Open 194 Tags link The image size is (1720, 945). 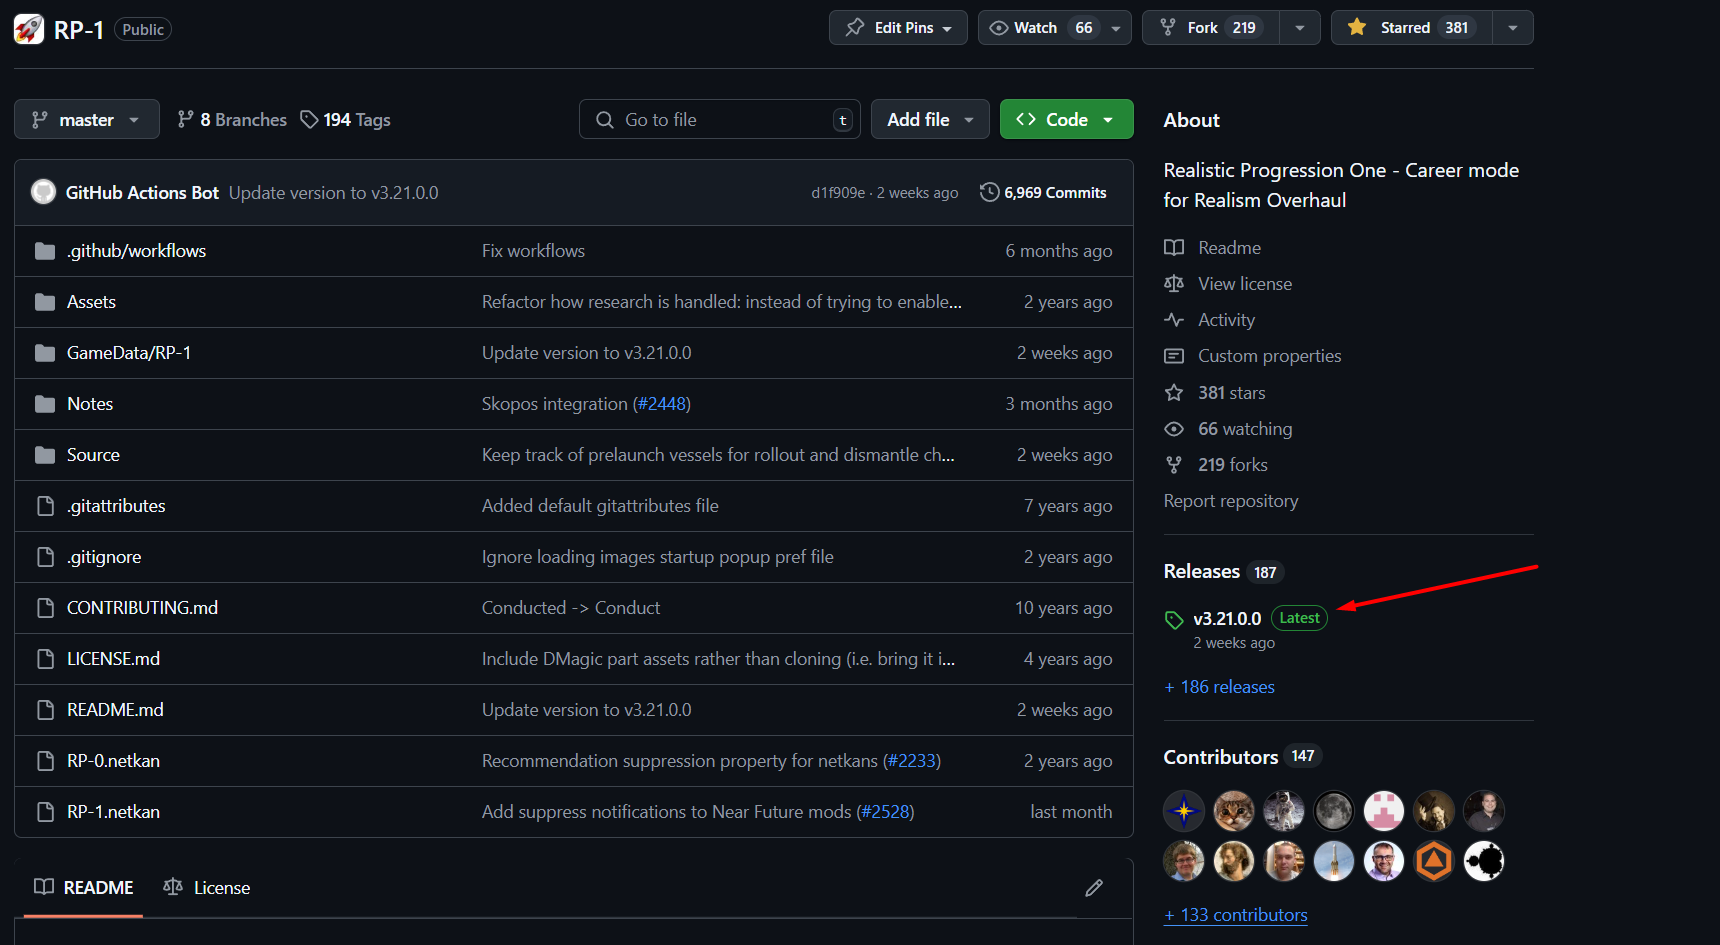346,120
